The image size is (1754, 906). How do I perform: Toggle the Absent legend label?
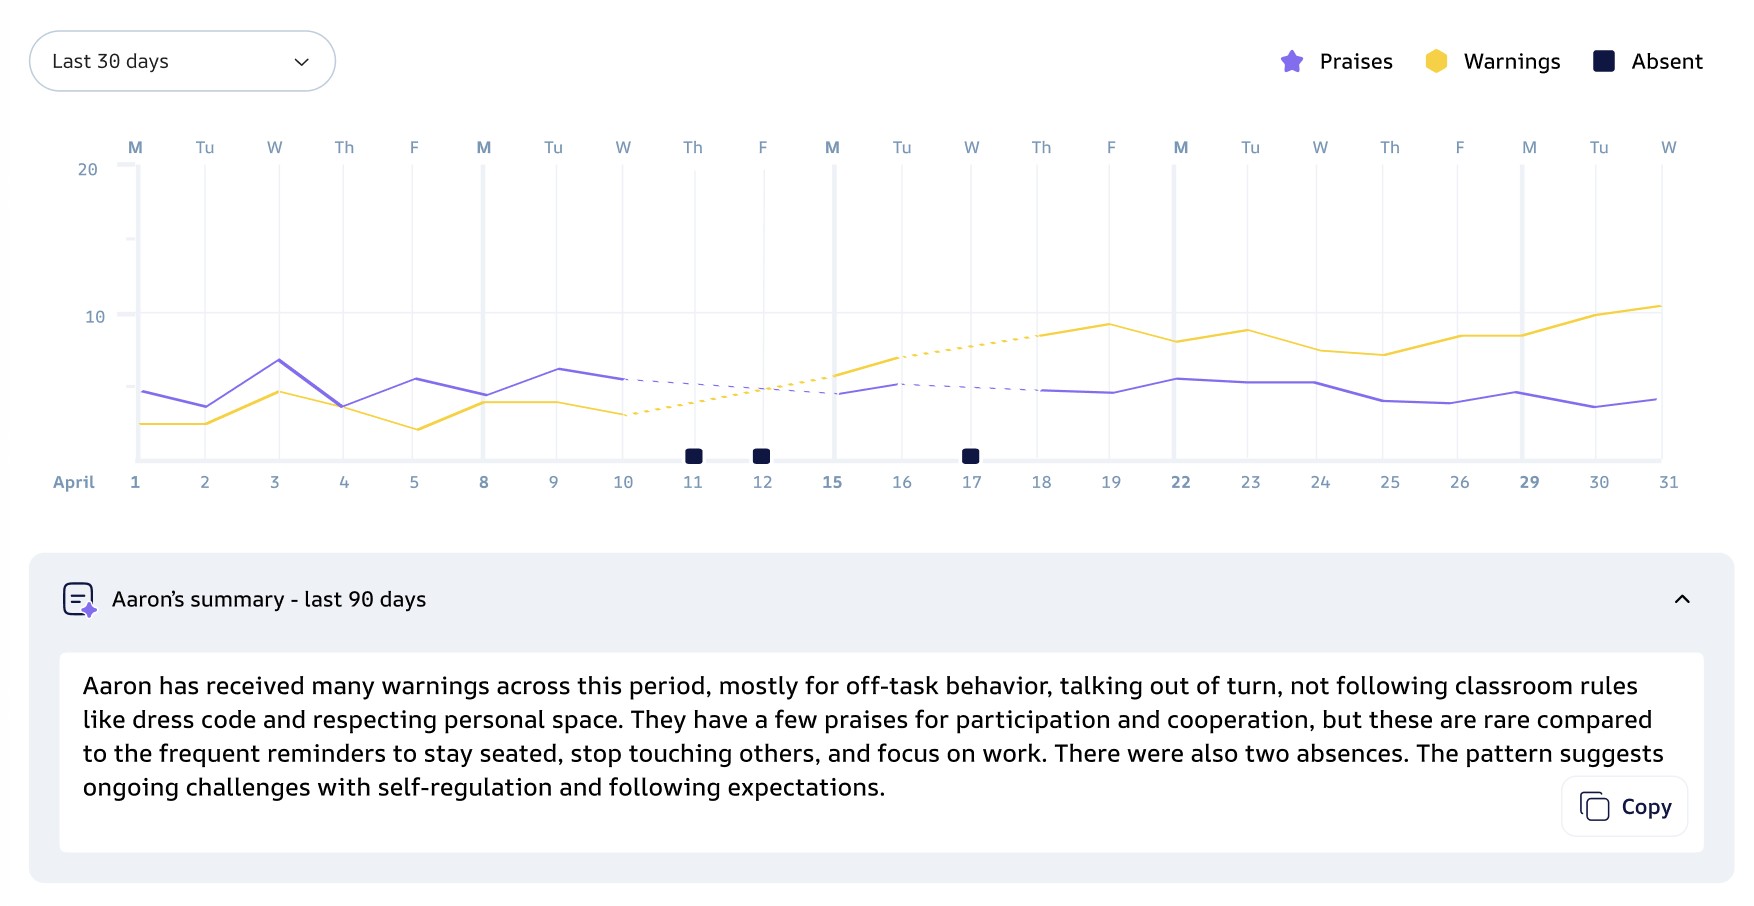tap(1667, 61)
